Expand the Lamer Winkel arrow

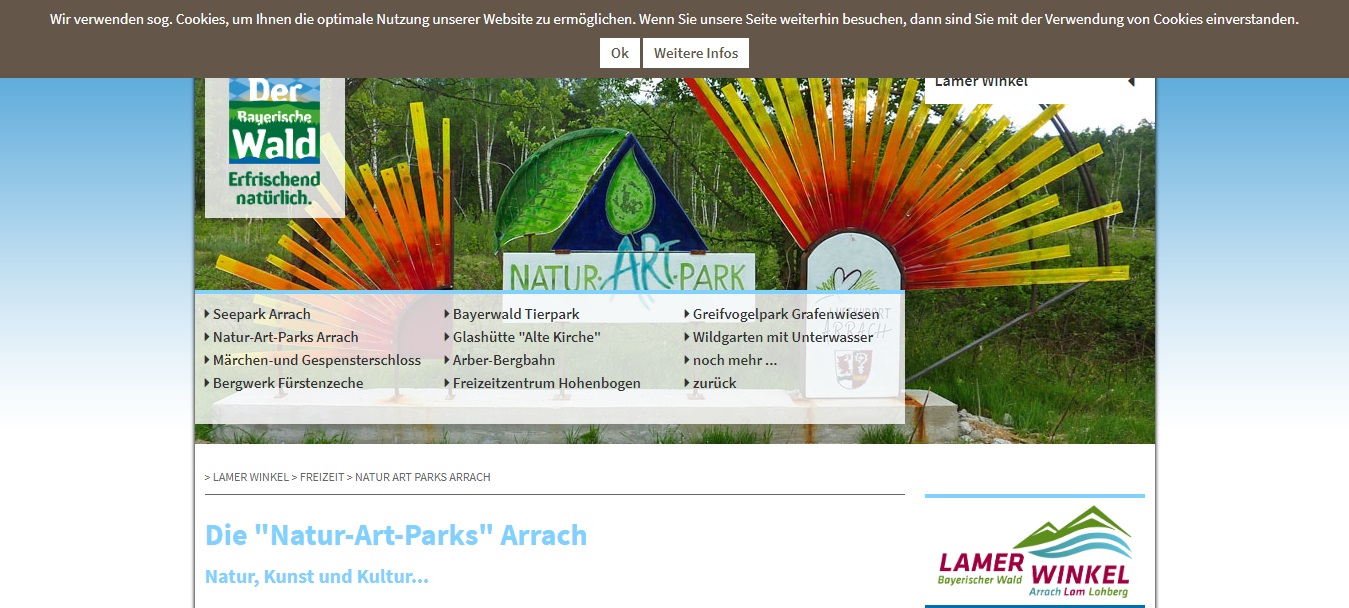1131,82
